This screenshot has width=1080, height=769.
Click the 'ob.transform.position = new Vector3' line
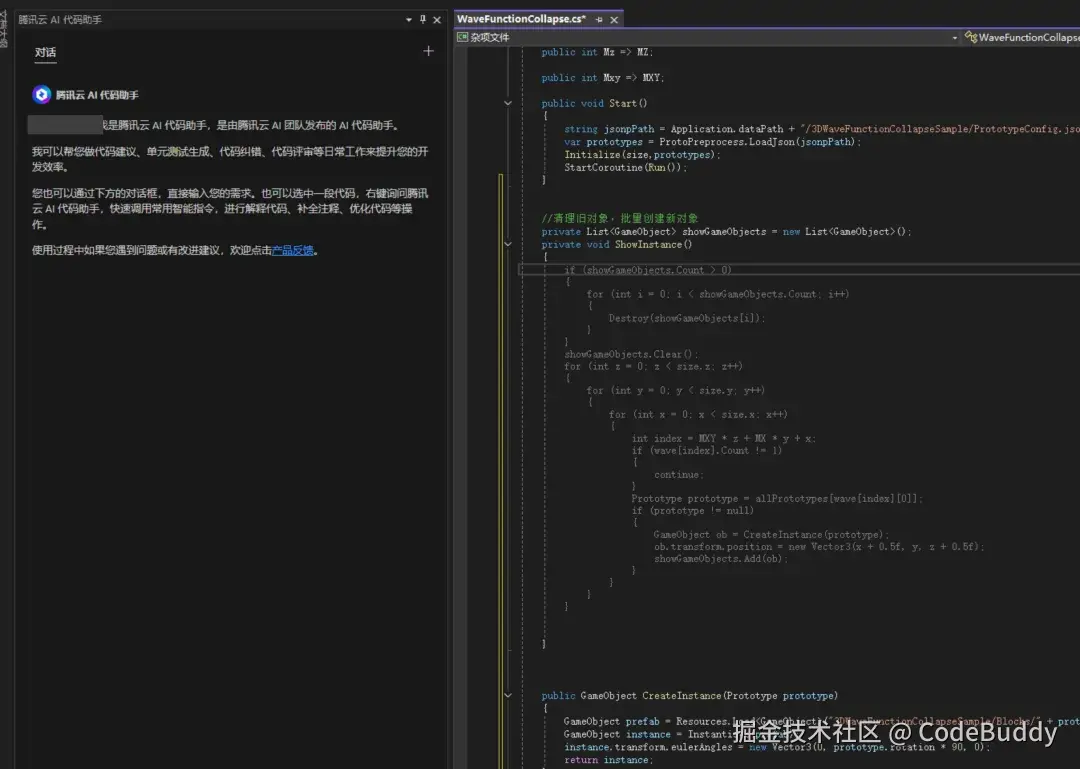819,547
